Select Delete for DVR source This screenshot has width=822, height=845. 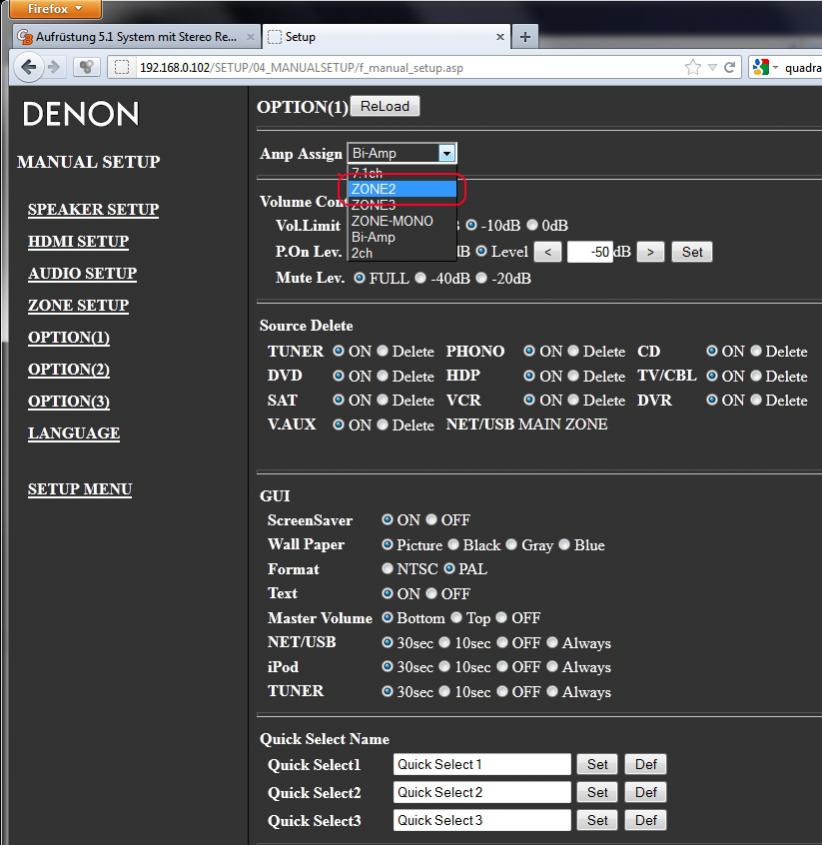click(x=756, y=400)
